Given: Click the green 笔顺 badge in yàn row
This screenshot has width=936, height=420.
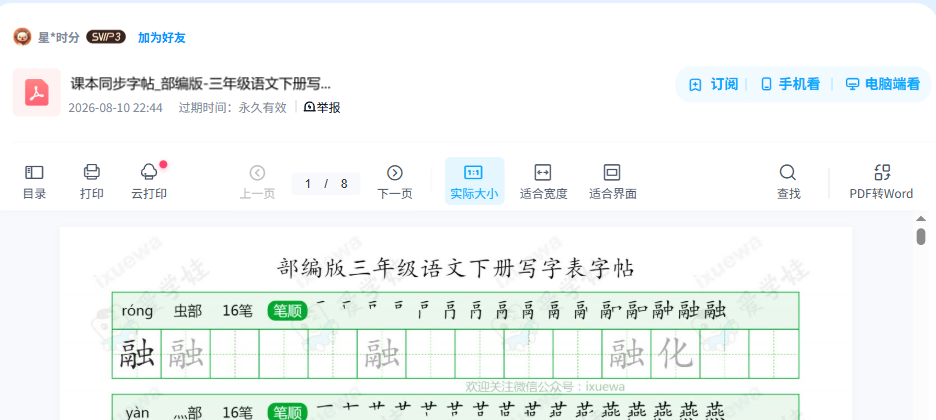Looking at the screenshot, I should coord(288,412).
